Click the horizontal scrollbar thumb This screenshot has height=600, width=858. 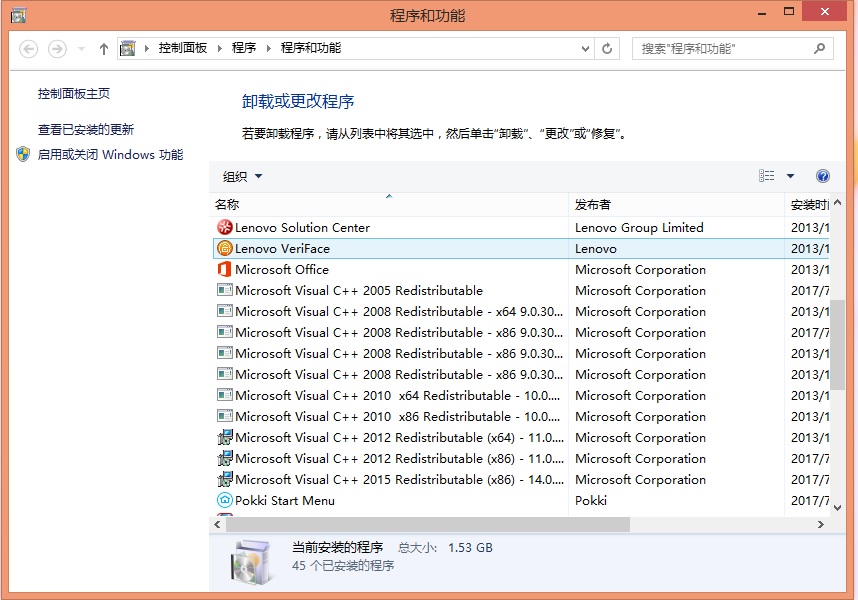pos(428,524)
